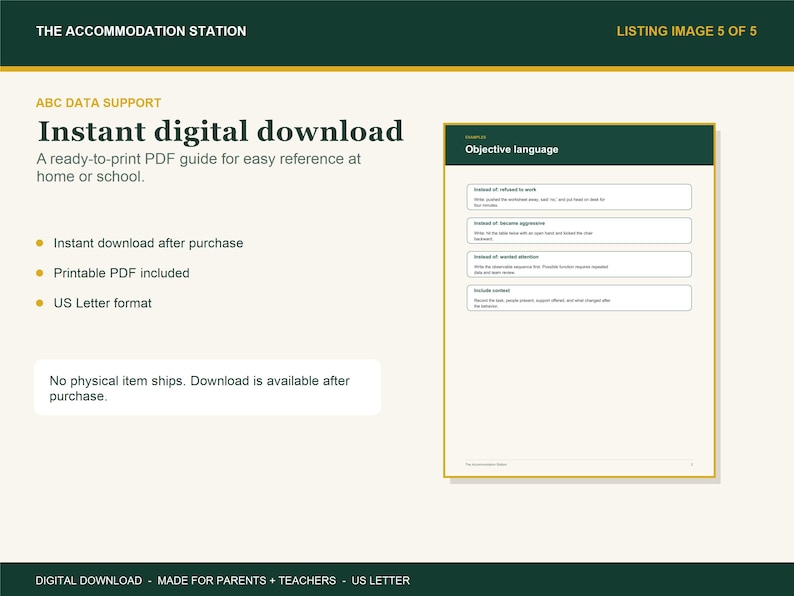Click the 'Made for Parents + Teachers' footer text
Viewport: 794px width, 596px height.
click(247, 580)
